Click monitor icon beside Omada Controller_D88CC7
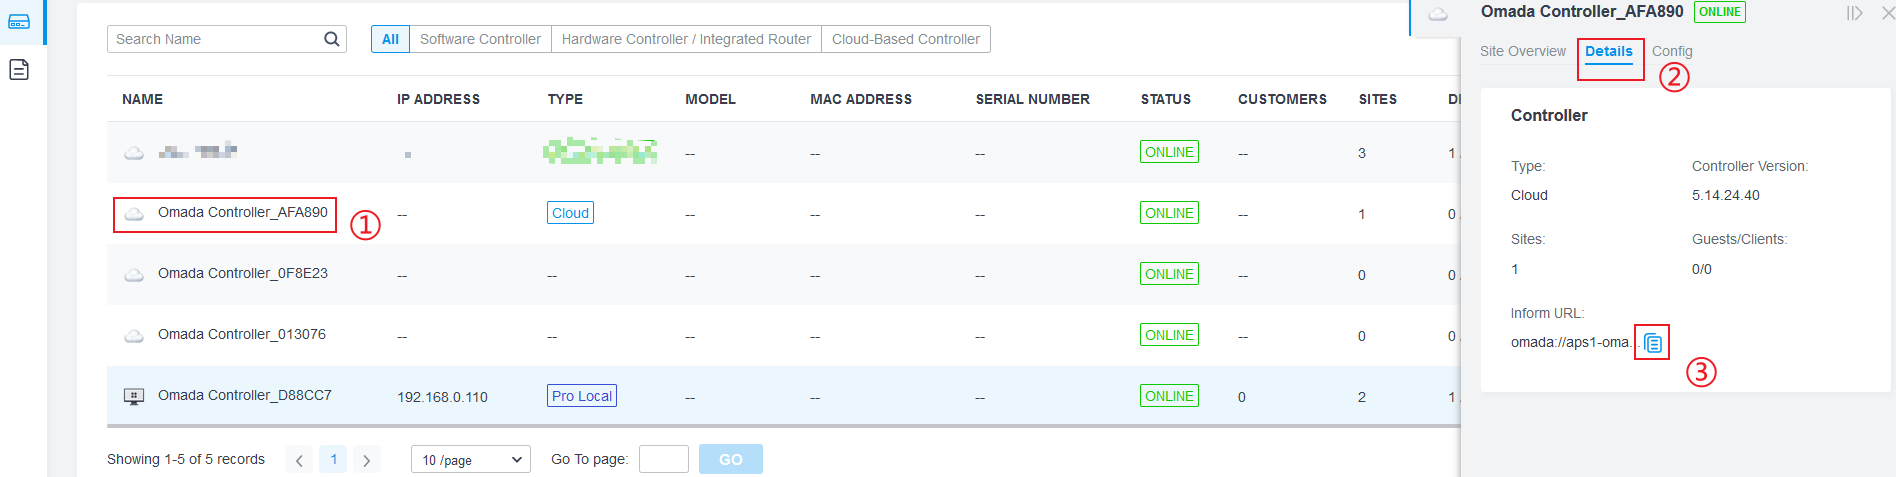 pyautogui.click(x=134, y=397)
